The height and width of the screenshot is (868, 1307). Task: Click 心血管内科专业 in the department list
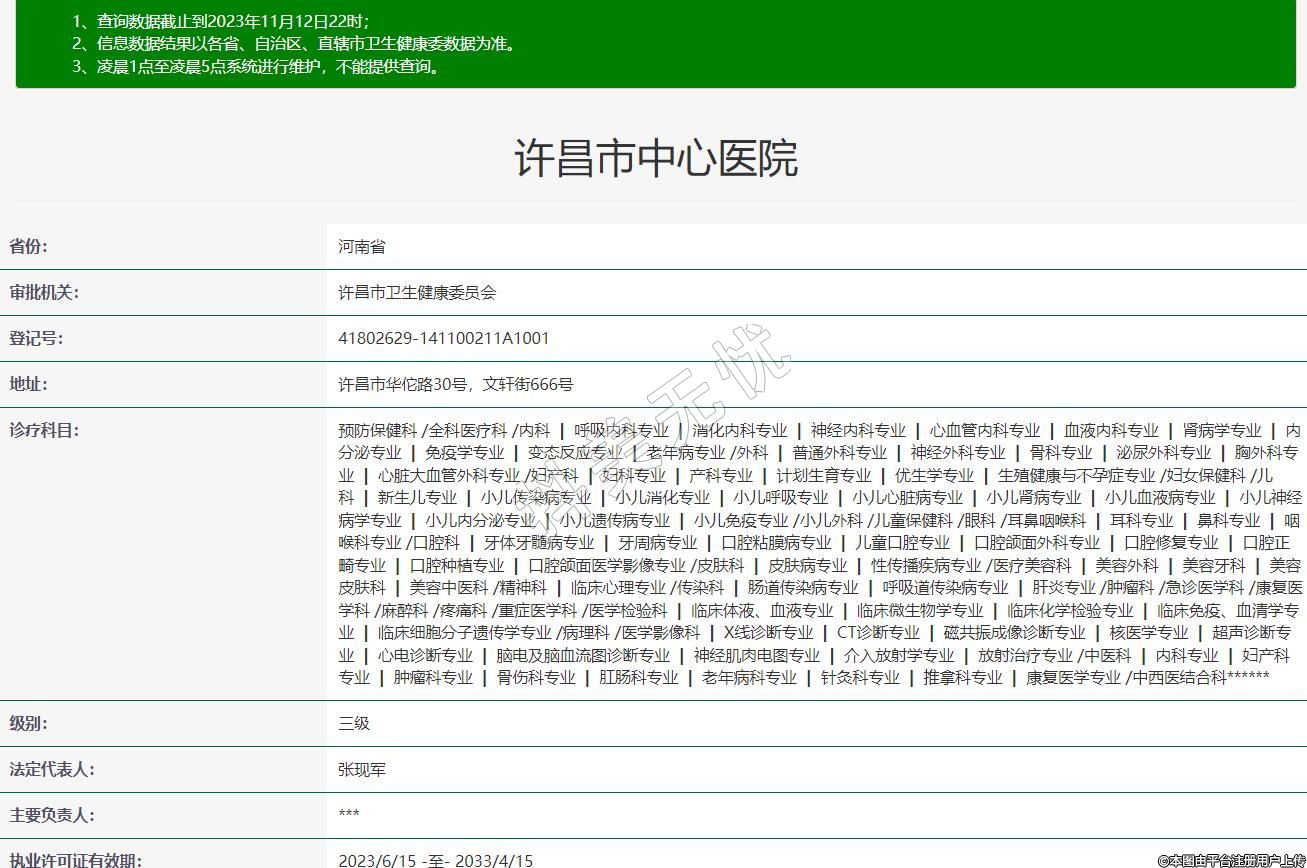pos(984,431)
